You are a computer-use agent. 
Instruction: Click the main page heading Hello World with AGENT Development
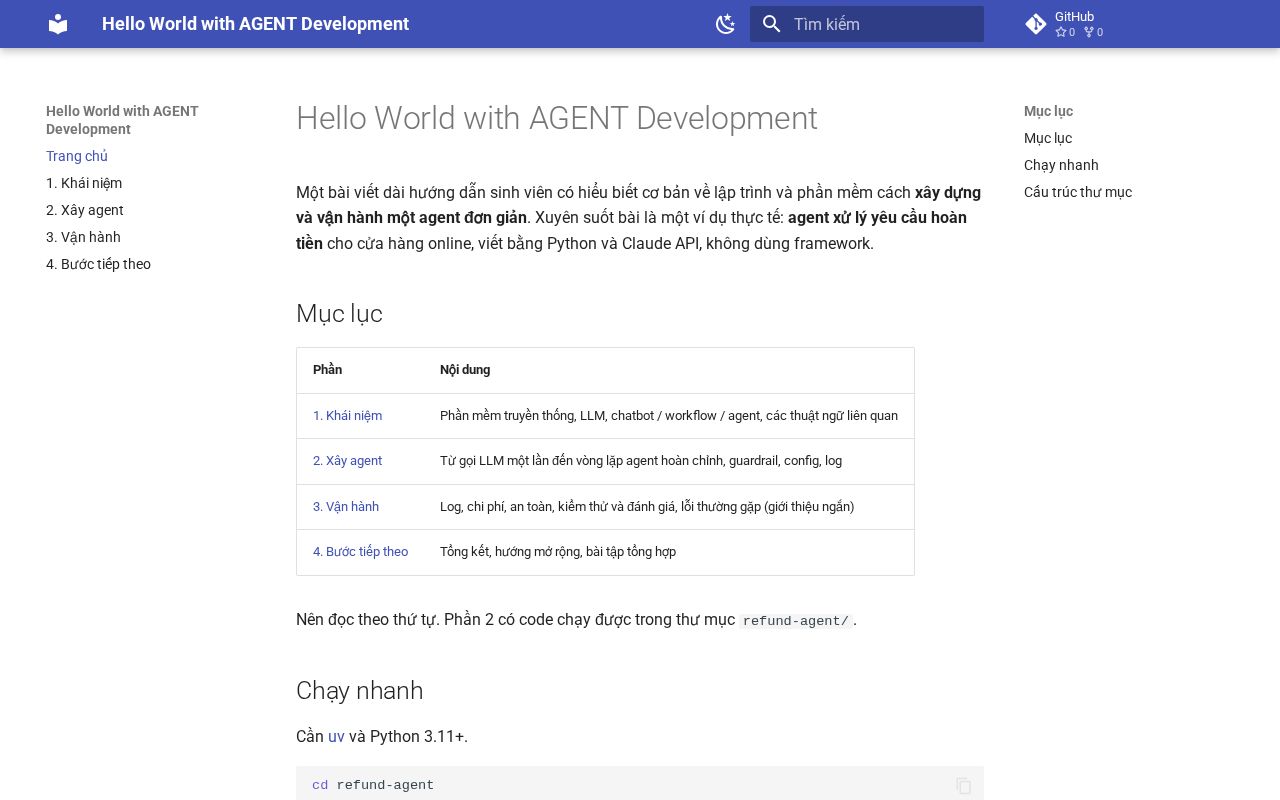coord(557,118)
